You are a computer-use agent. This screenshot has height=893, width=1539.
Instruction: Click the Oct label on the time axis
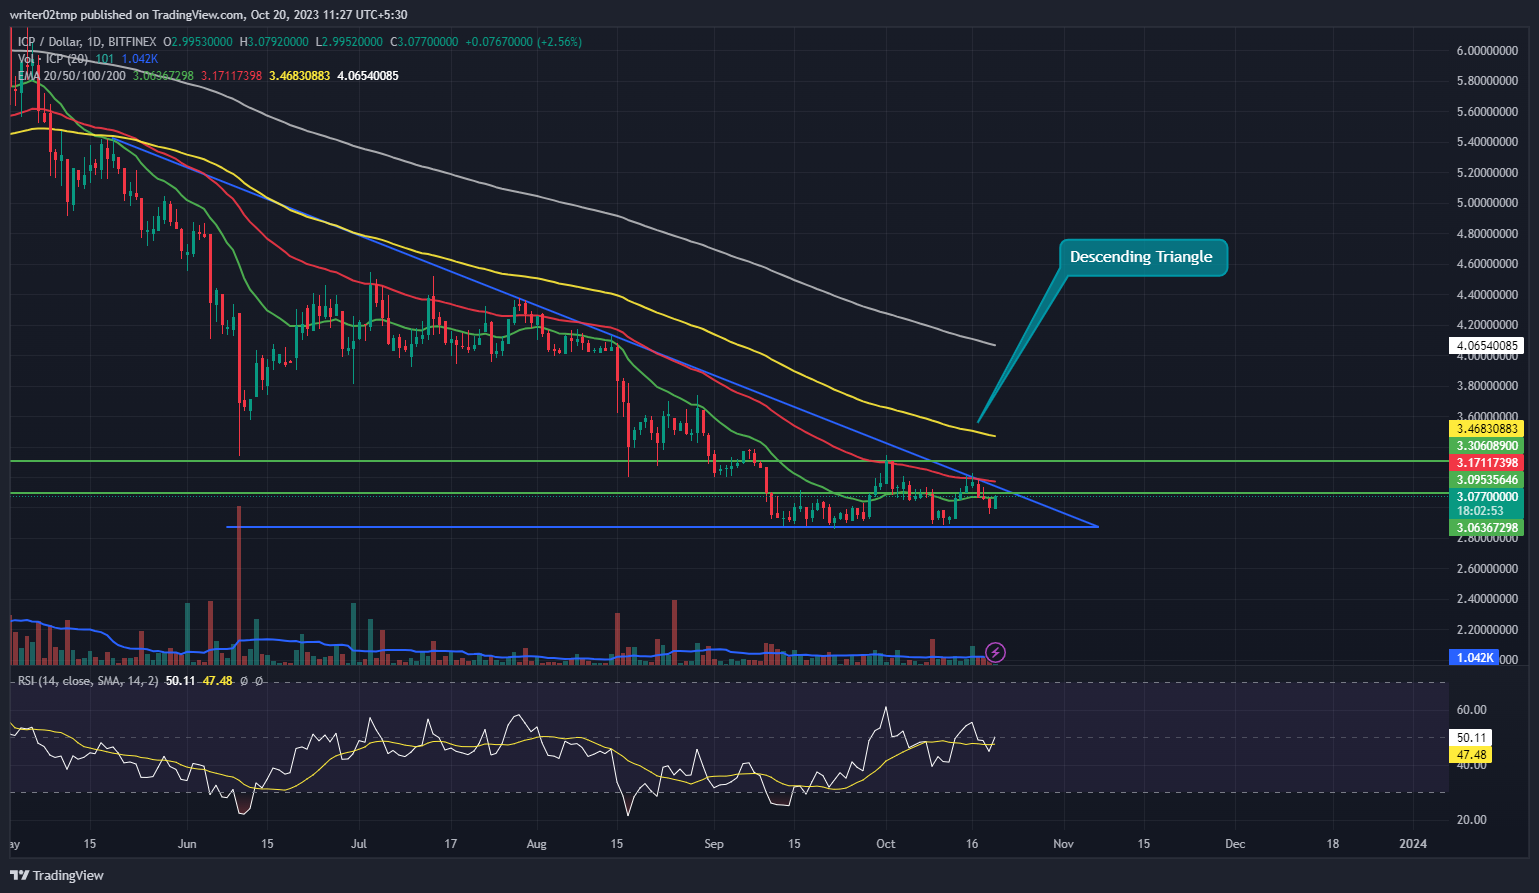885,844
